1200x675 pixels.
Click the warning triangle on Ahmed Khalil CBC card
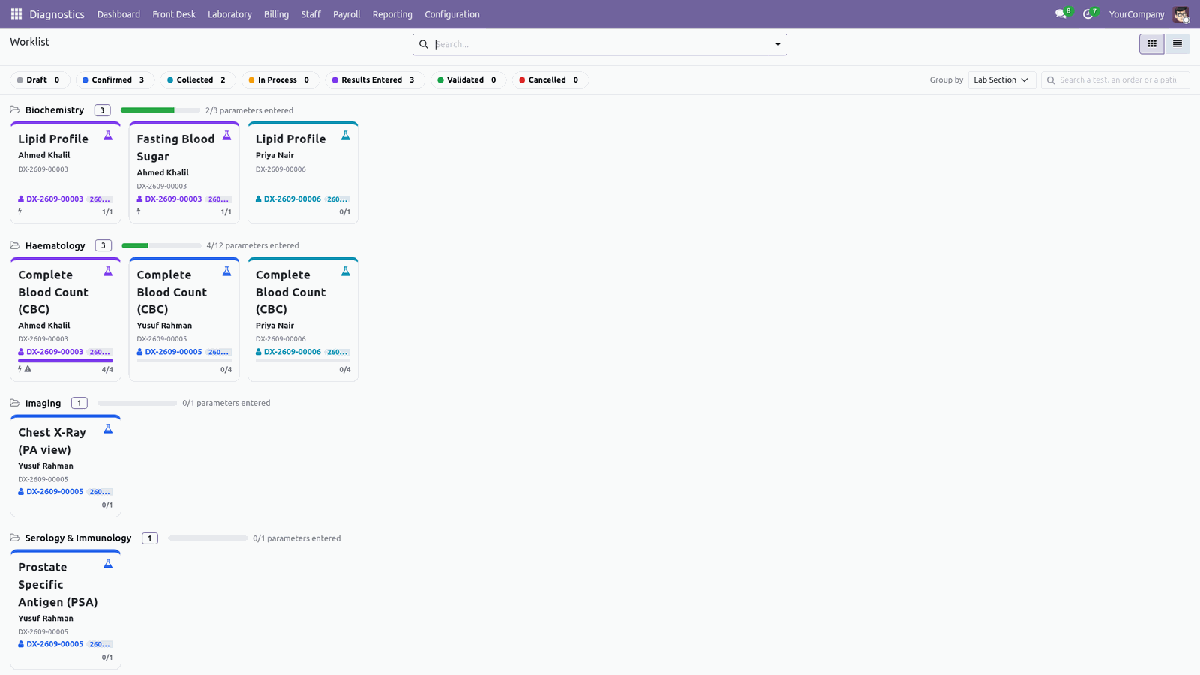[x=28, y=368]
